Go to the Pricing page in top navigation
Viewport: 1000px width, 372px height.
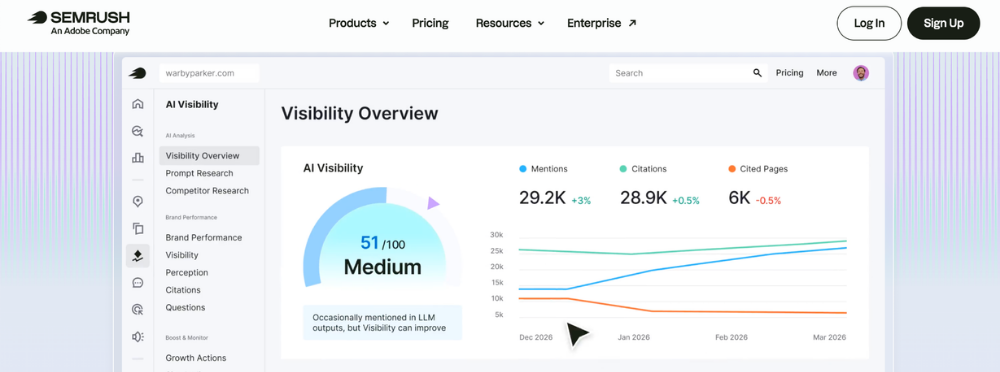430,23
